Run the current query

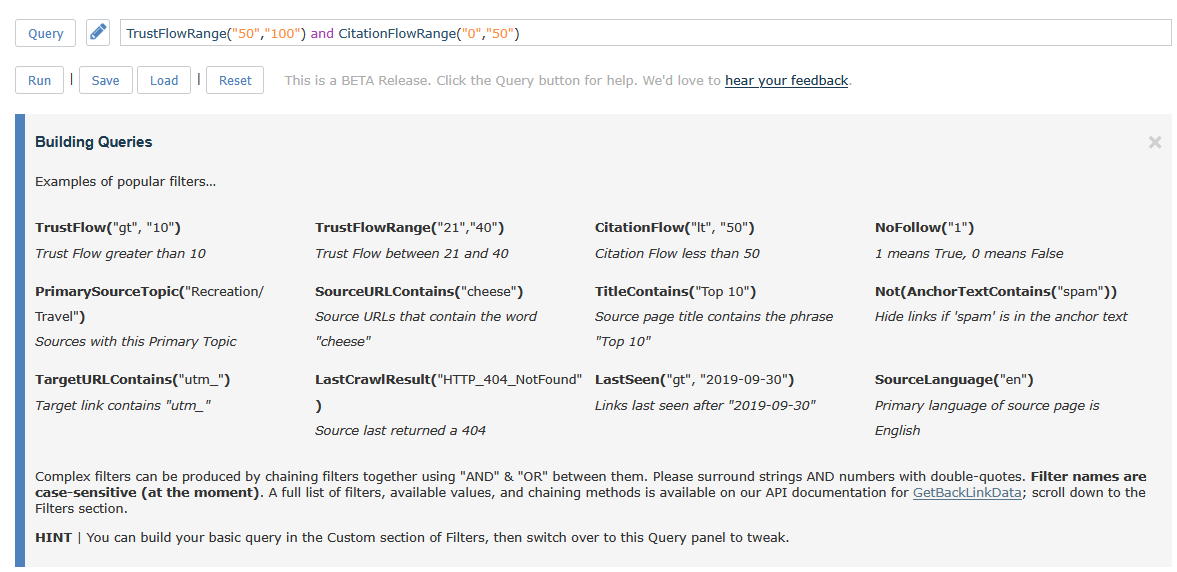[x=40, y=80]
